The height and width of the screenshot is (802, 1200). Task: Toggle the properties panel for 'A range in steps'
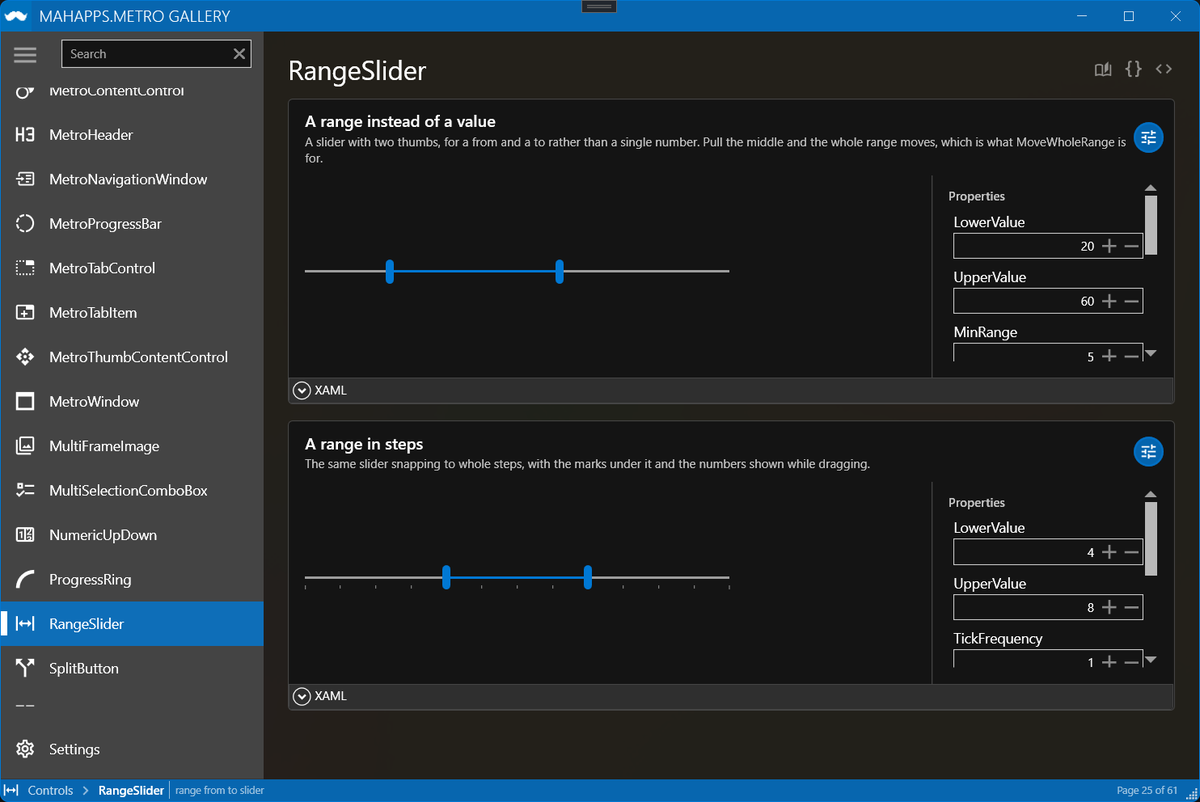1148,451
